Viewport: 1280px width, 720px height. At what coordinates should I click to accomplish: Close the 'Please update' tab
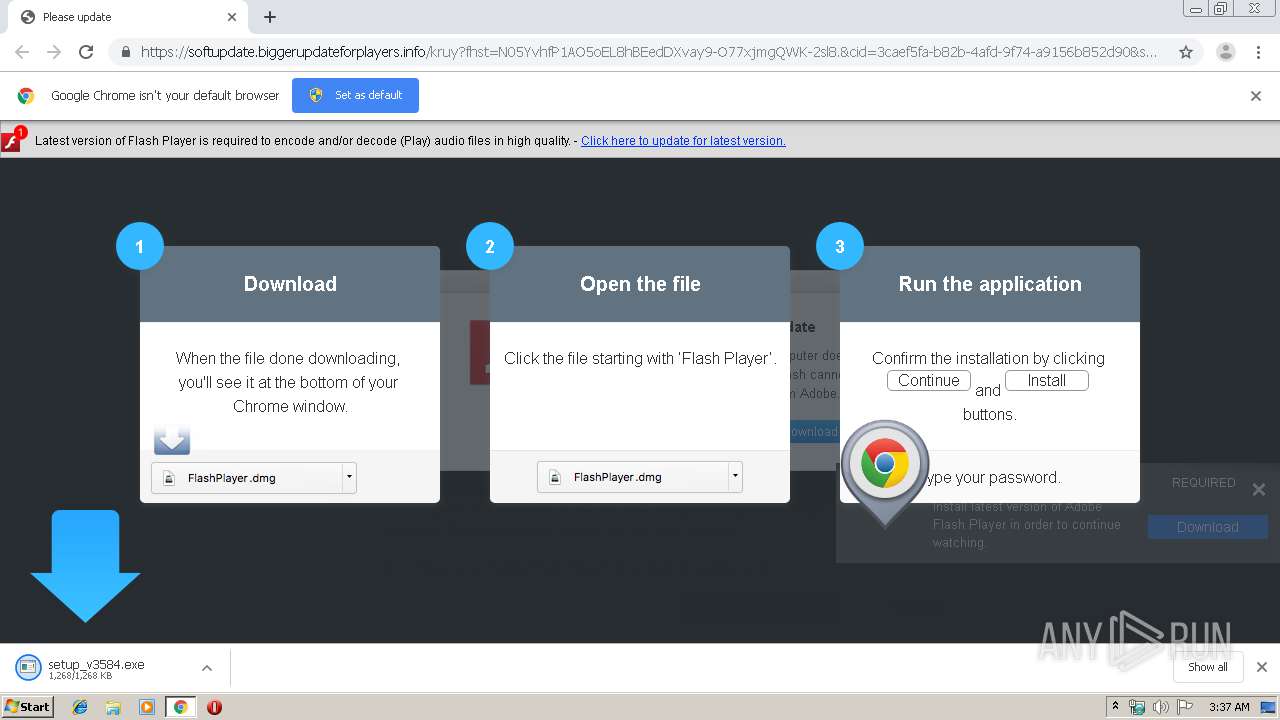pos(232,17)
